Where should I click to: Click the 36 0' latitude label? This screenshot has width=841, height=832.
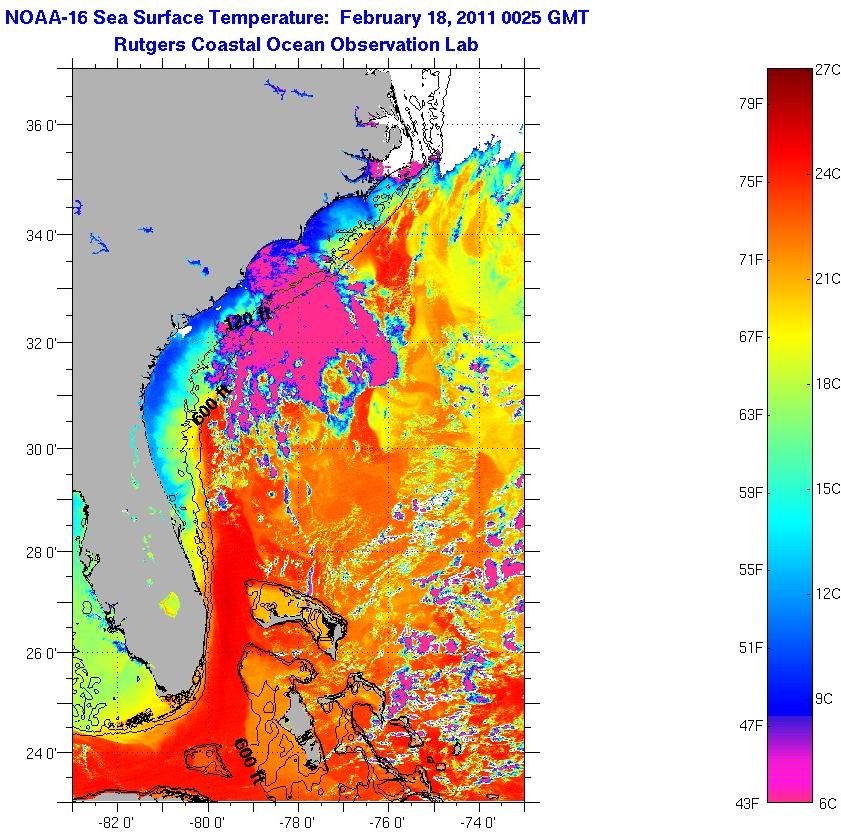(x=41, y=126)
